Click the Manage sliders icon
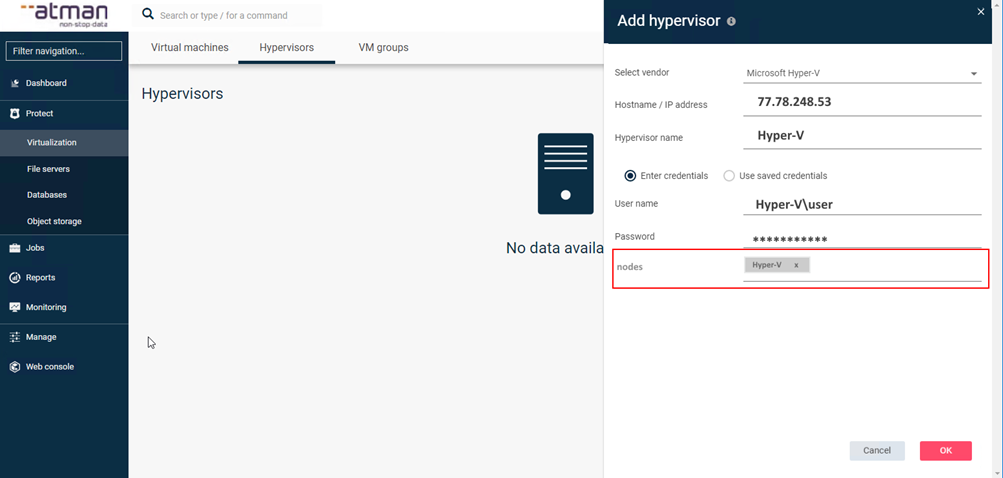 [x=15, y=338]
